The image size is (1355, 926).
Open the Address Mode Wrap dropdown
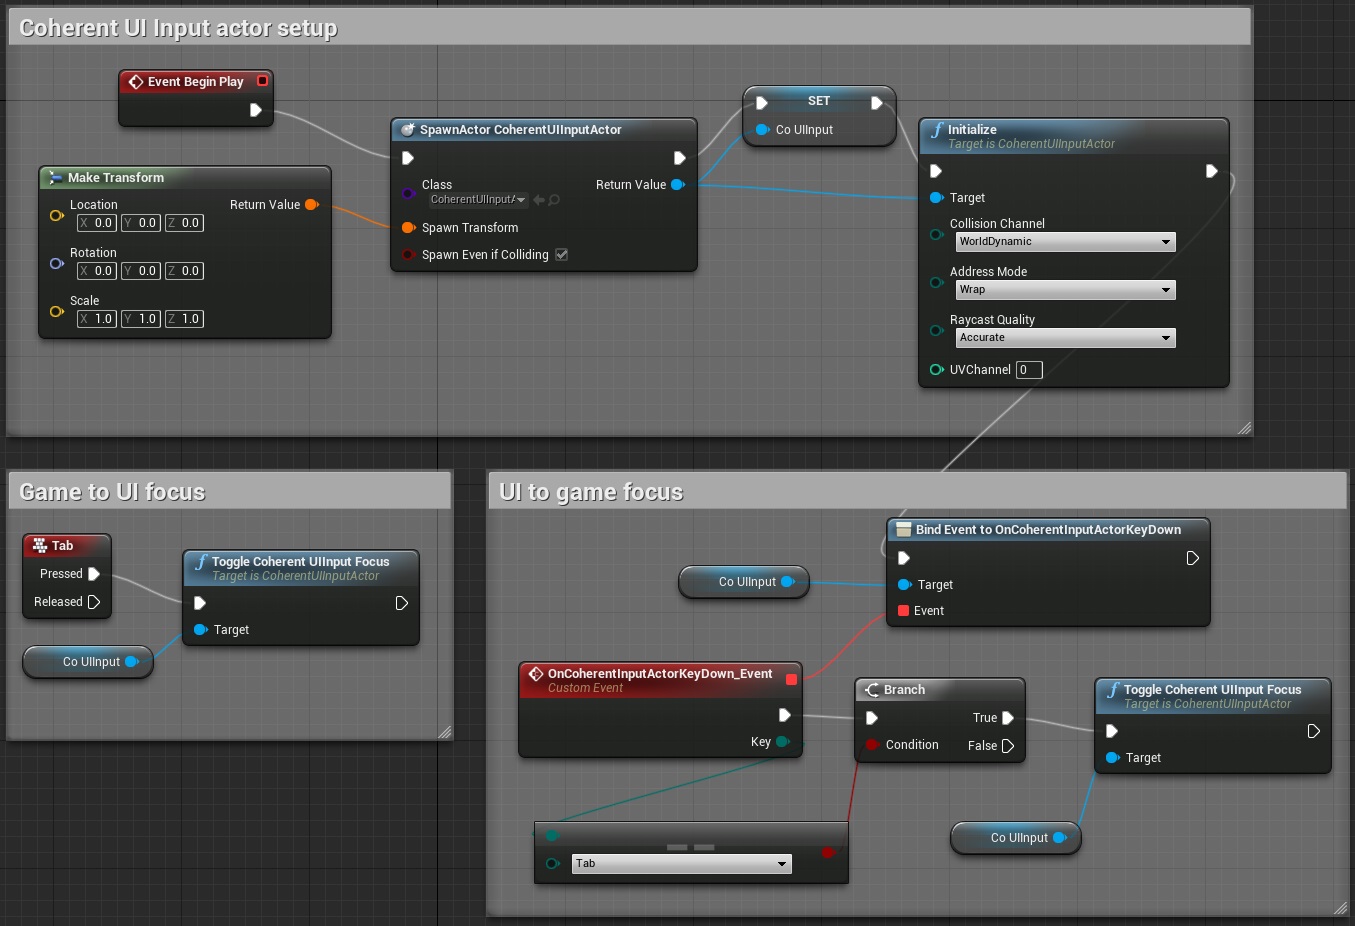(1066, 290)
